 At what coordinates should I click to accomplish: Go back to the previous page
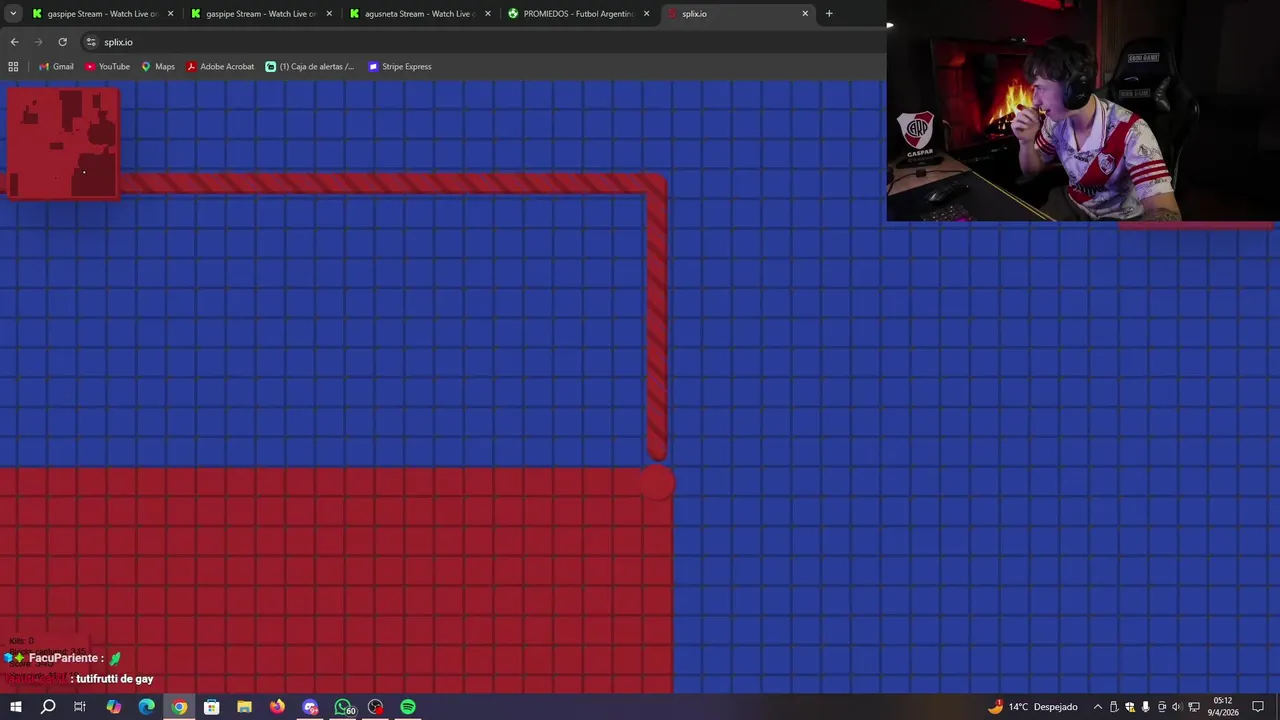pos(14,42)
